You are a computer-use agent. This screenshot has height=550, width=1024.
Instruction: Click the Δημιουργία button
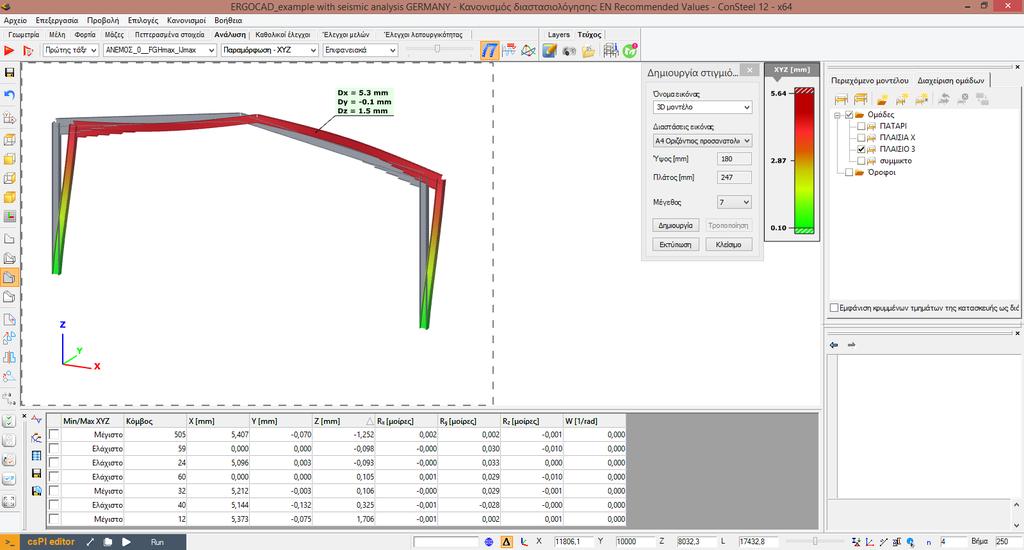click(x=676, y=225)
